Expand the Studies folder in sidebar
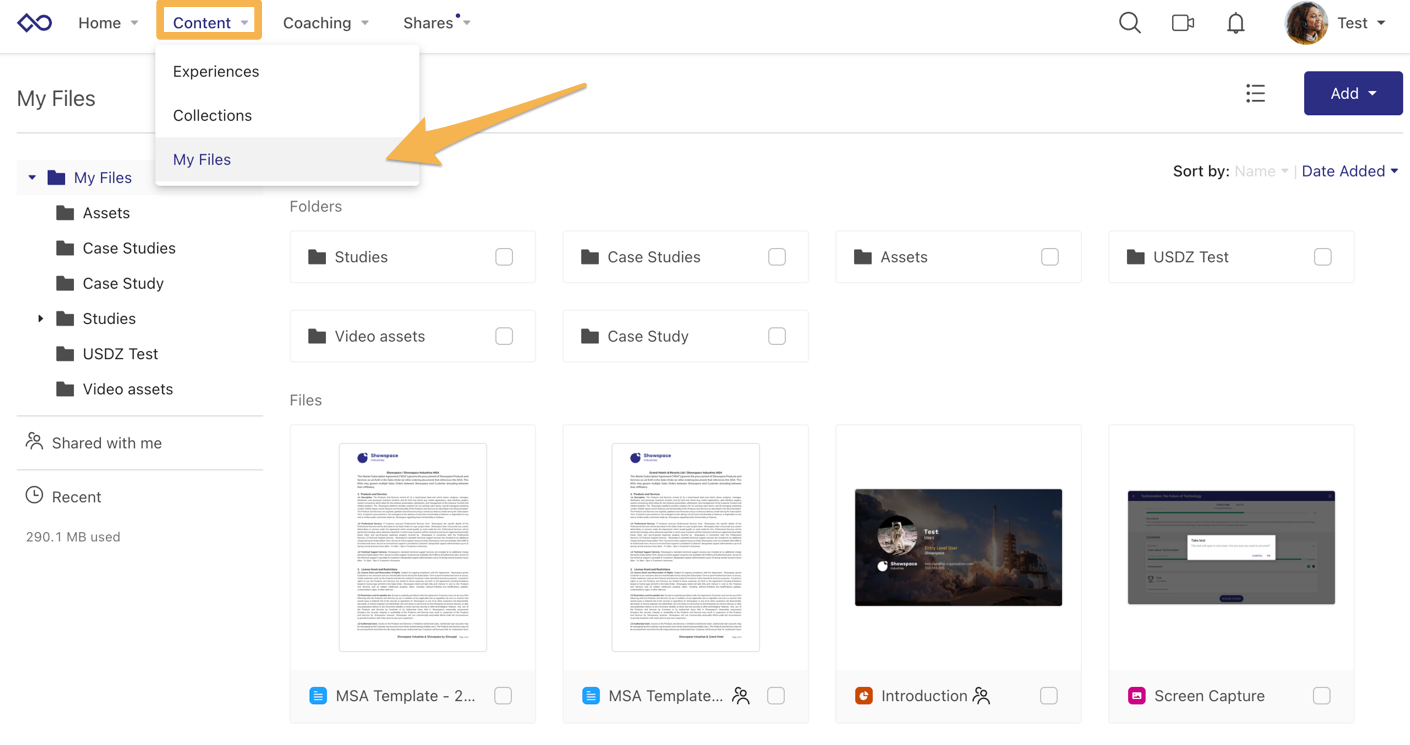This screenshot has height=745, width=1410. point(40,318)
